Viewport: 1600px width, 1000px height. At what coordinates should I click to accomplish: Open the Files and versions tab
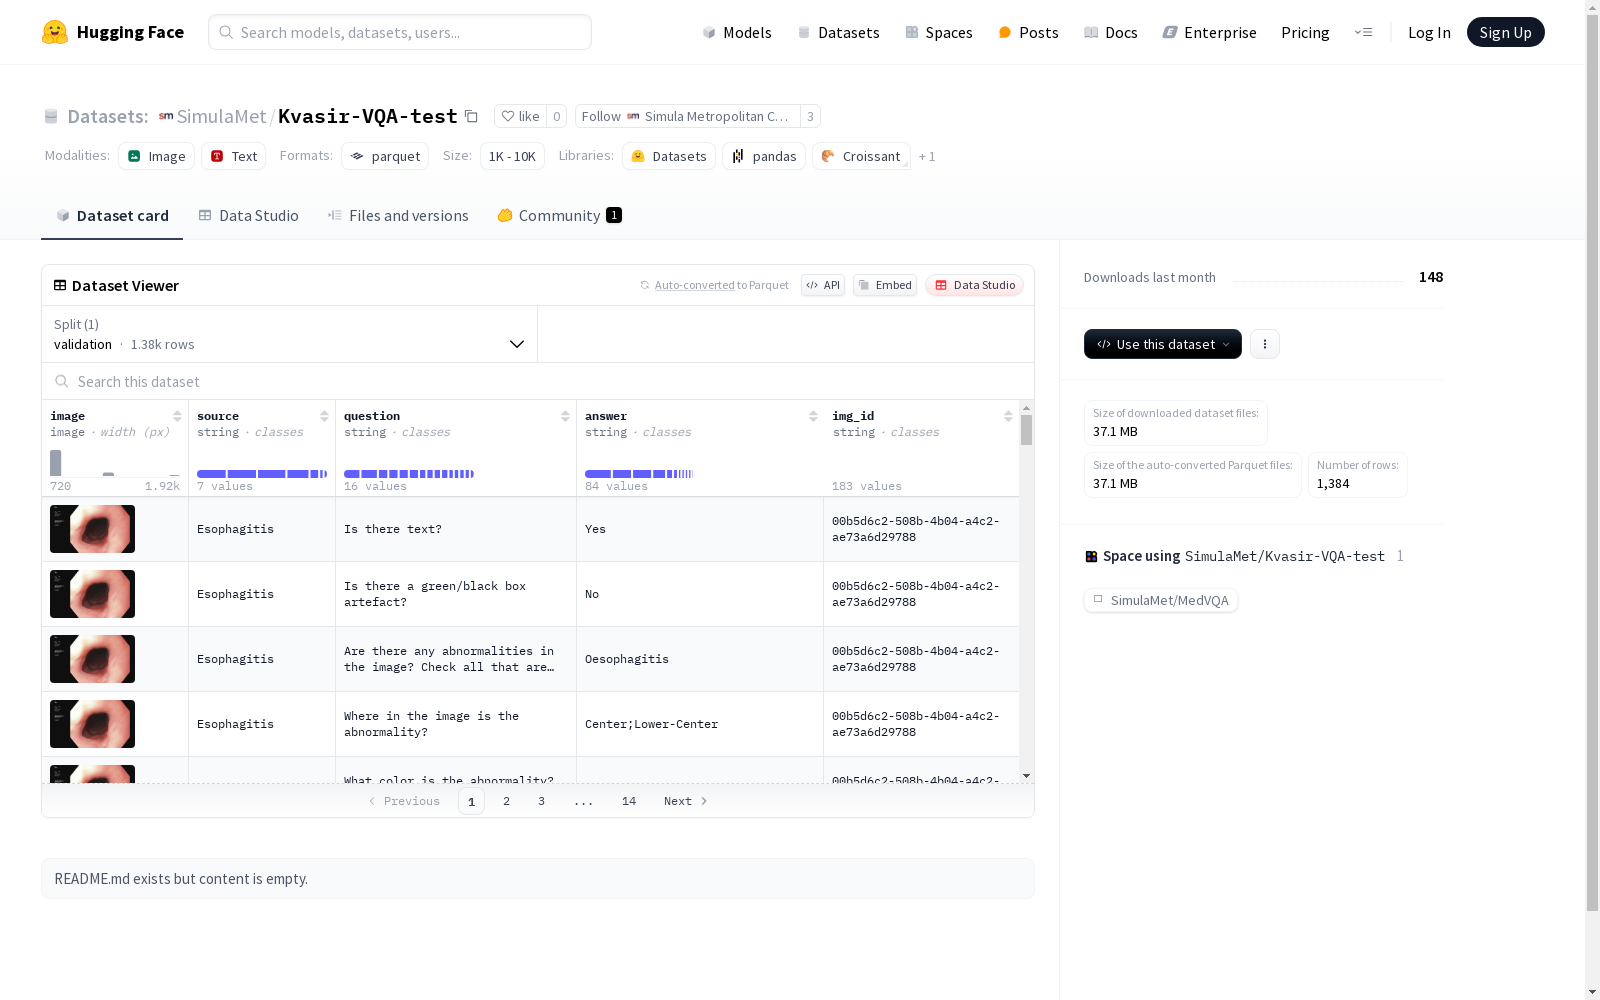point(398,215)
